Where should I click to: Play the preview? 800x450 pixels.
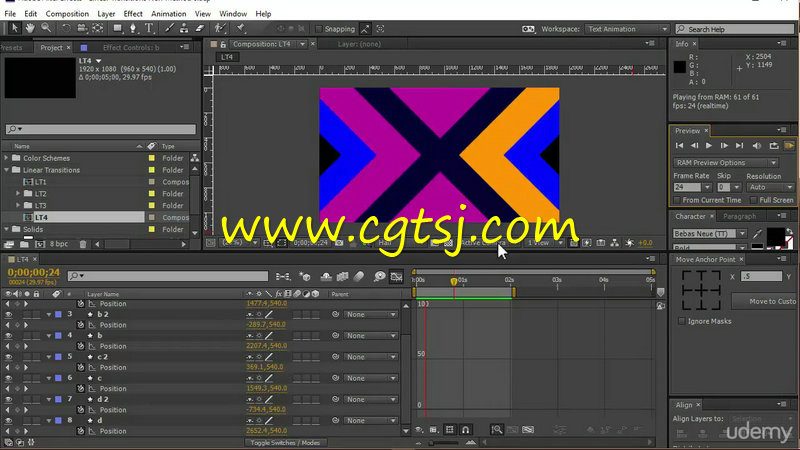(709, 146)
